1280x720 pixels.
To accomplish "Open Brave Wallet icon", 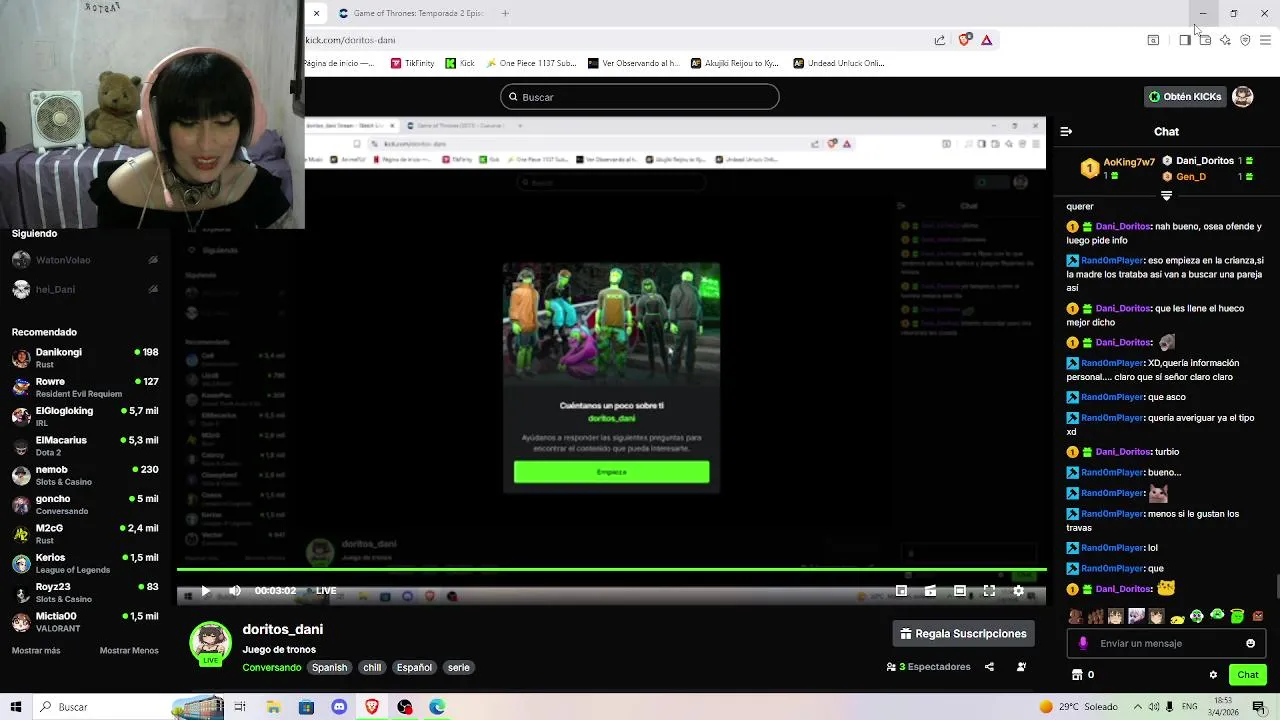I will [x=1205, y=40].
